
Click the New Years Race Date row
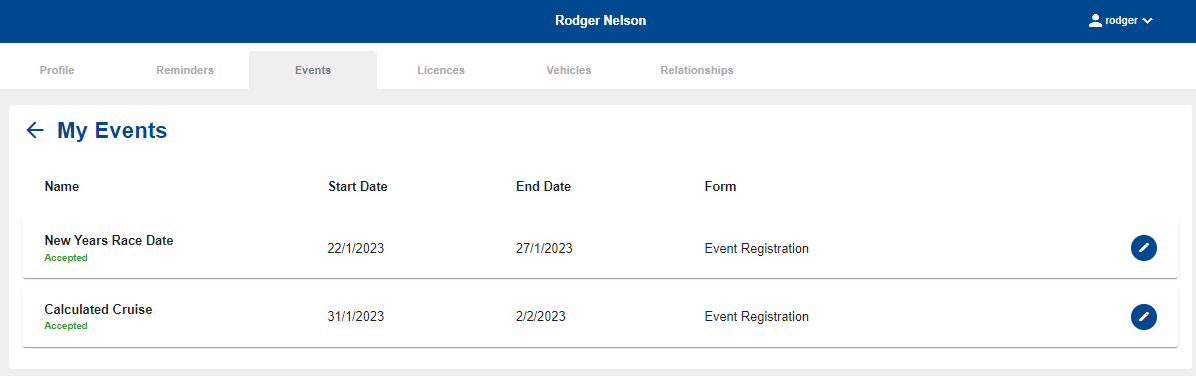point(600,248)
